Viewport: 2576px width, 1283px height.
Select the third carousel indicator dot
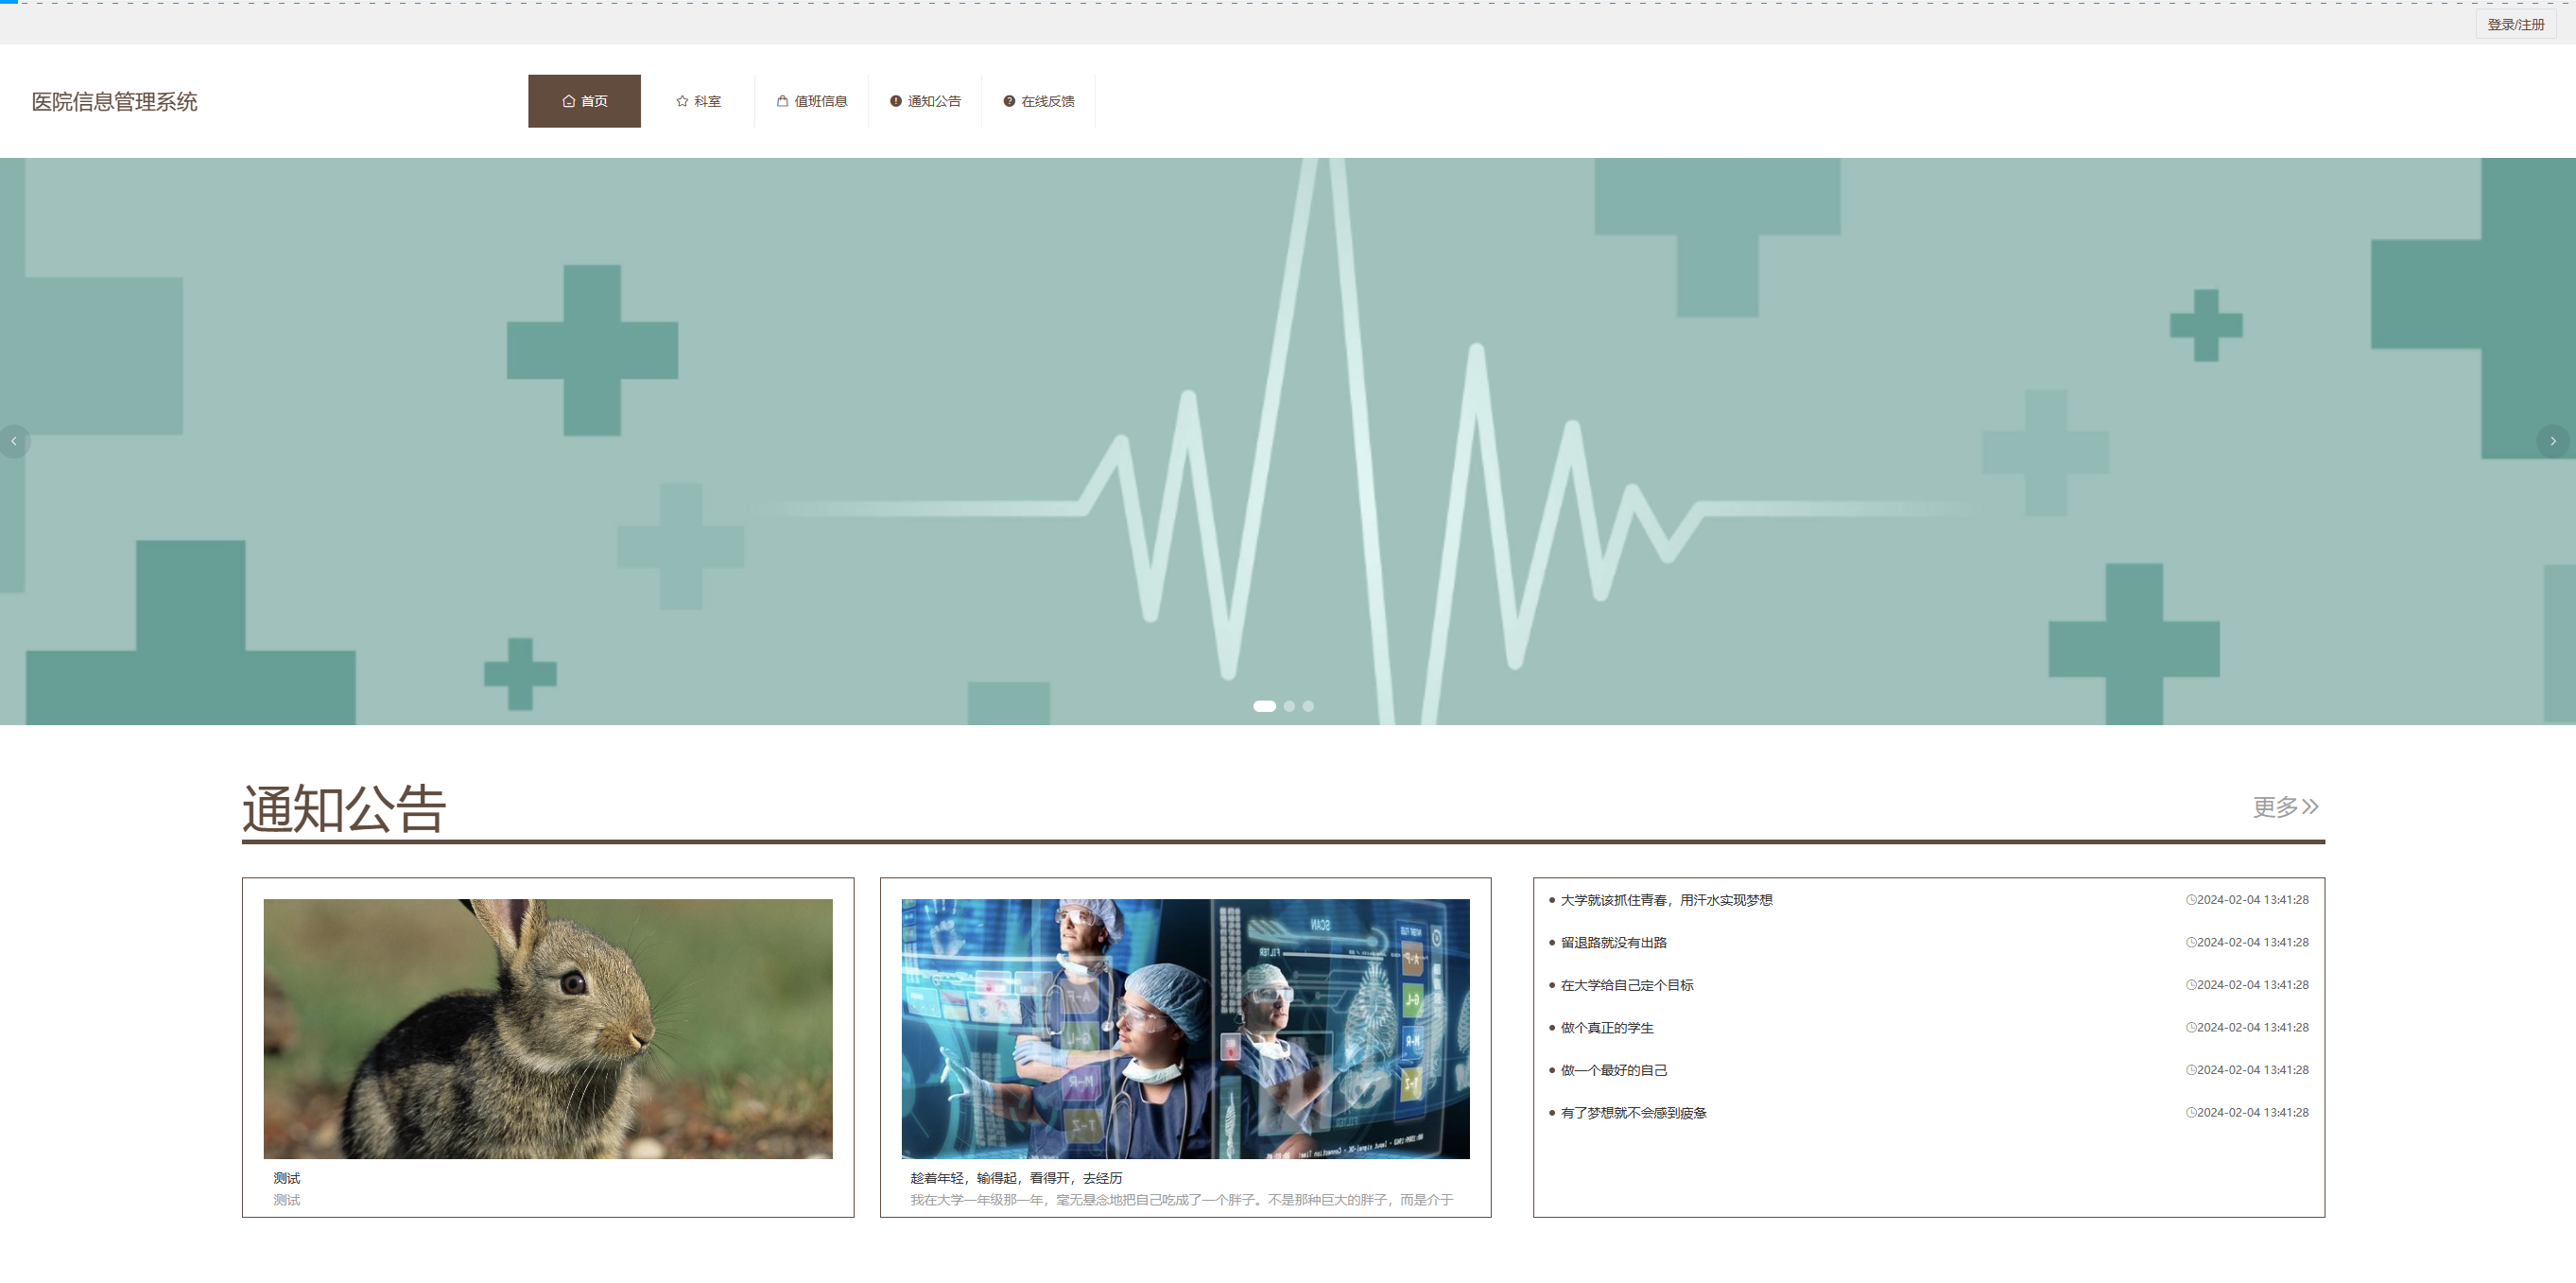coord(1308,706)
